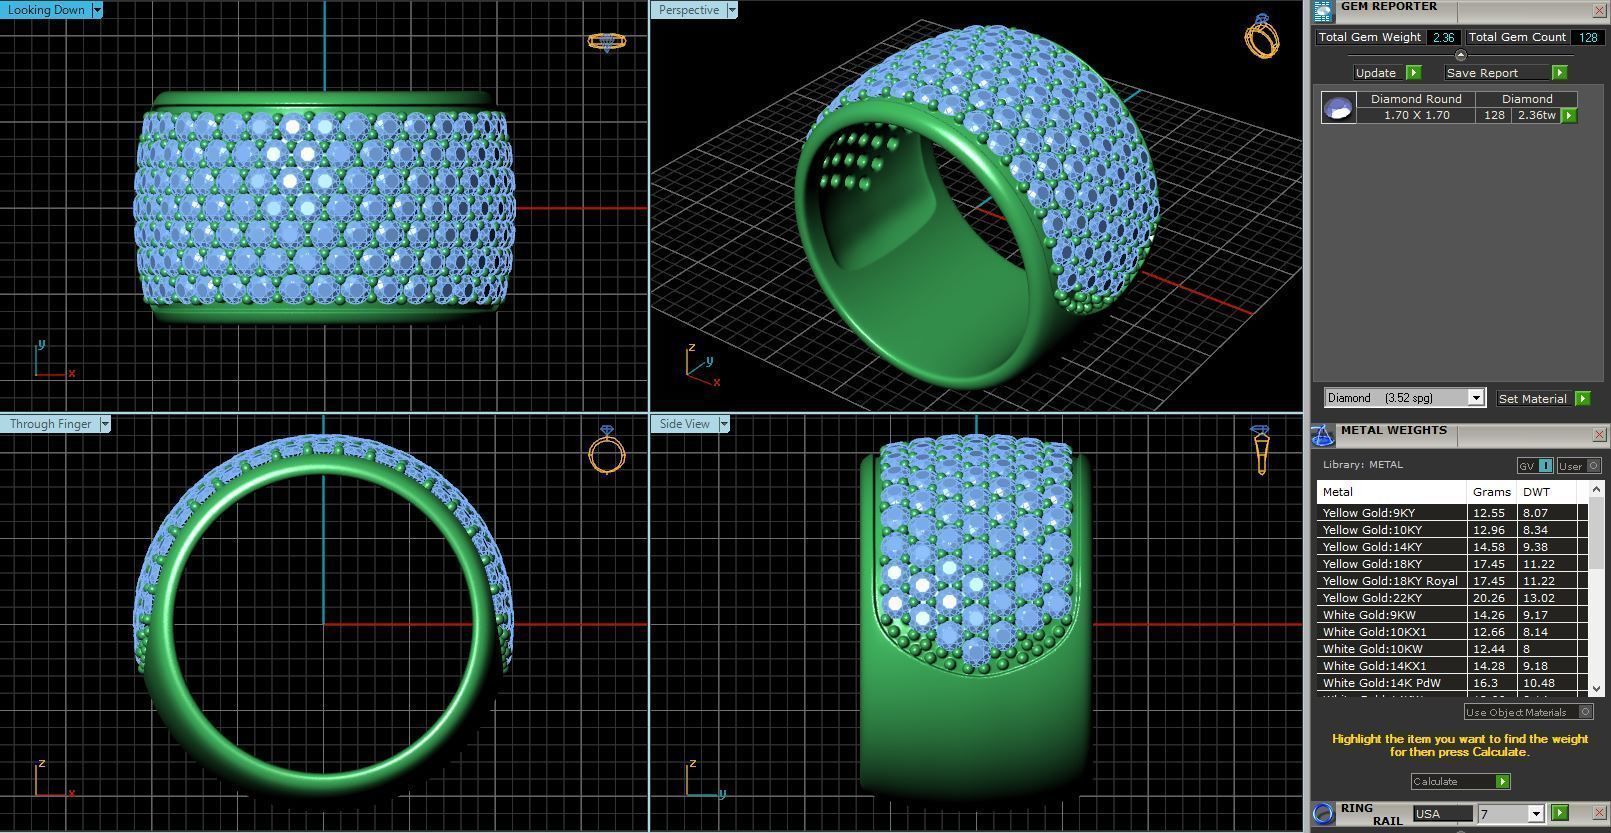The height and width of the screenshot is (833, 1611).
Task: Click the Set Material button
Action: click(1532, 399)
